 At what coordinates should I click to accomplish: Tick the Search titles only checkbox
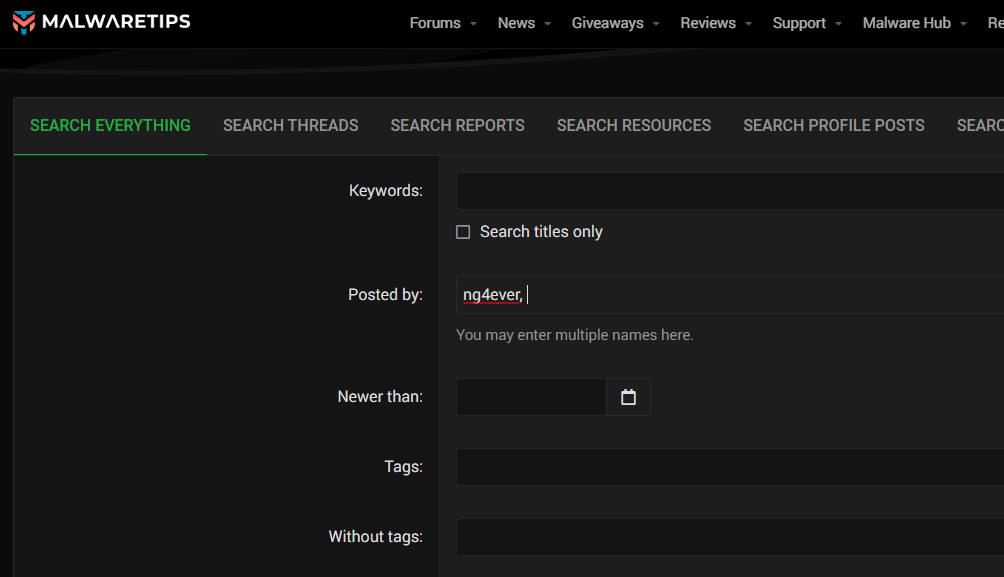[x=463, y=232]
